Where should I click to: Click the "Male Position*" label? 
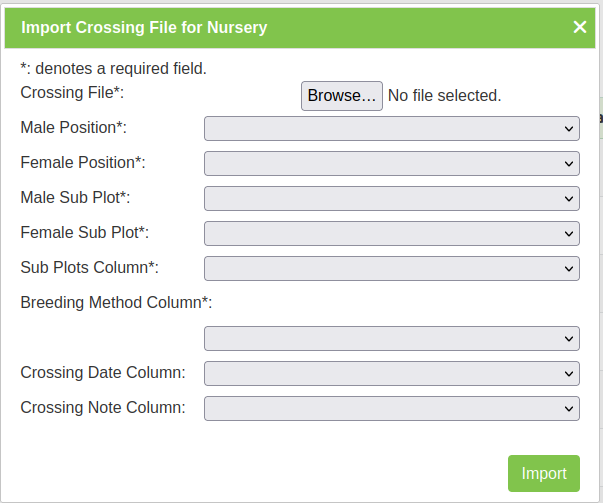(x=74, y=128)
